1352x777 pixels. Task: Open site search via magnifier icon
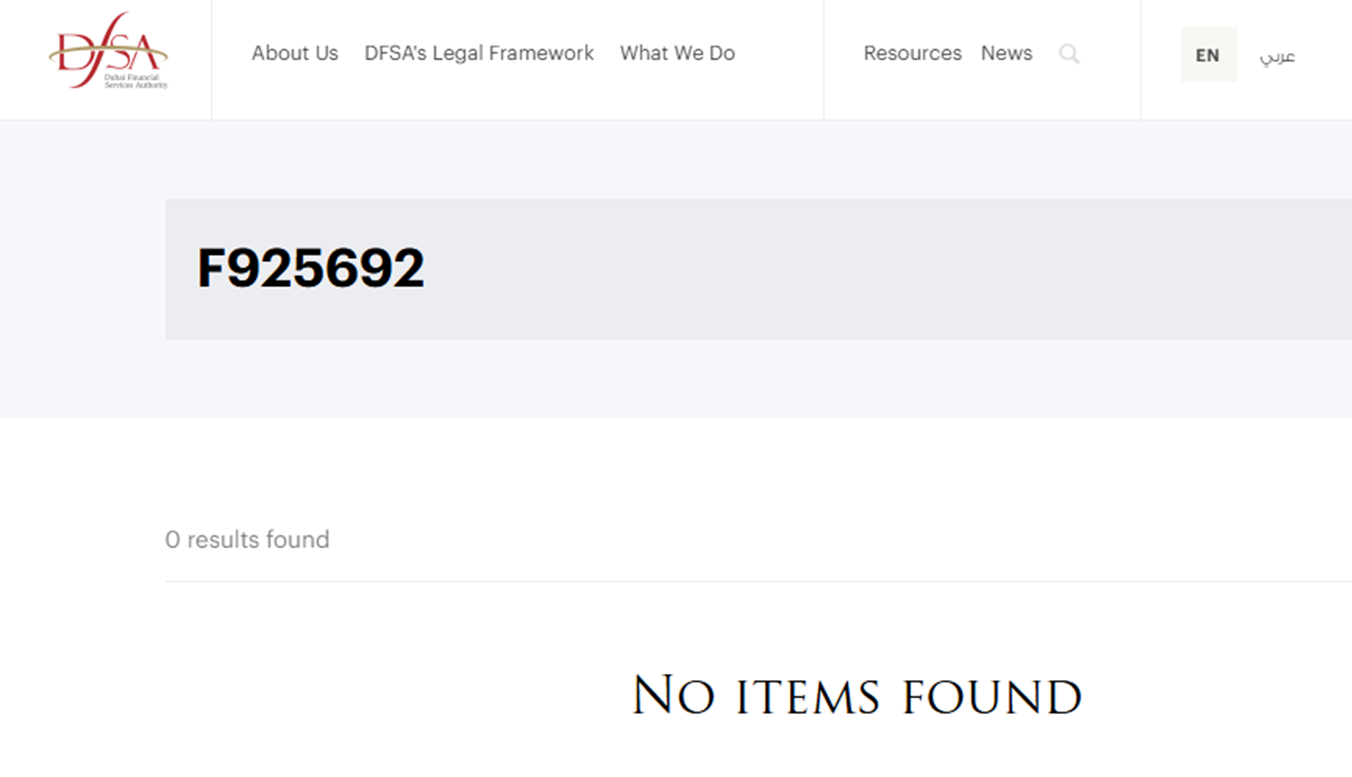pos(1069,54)
